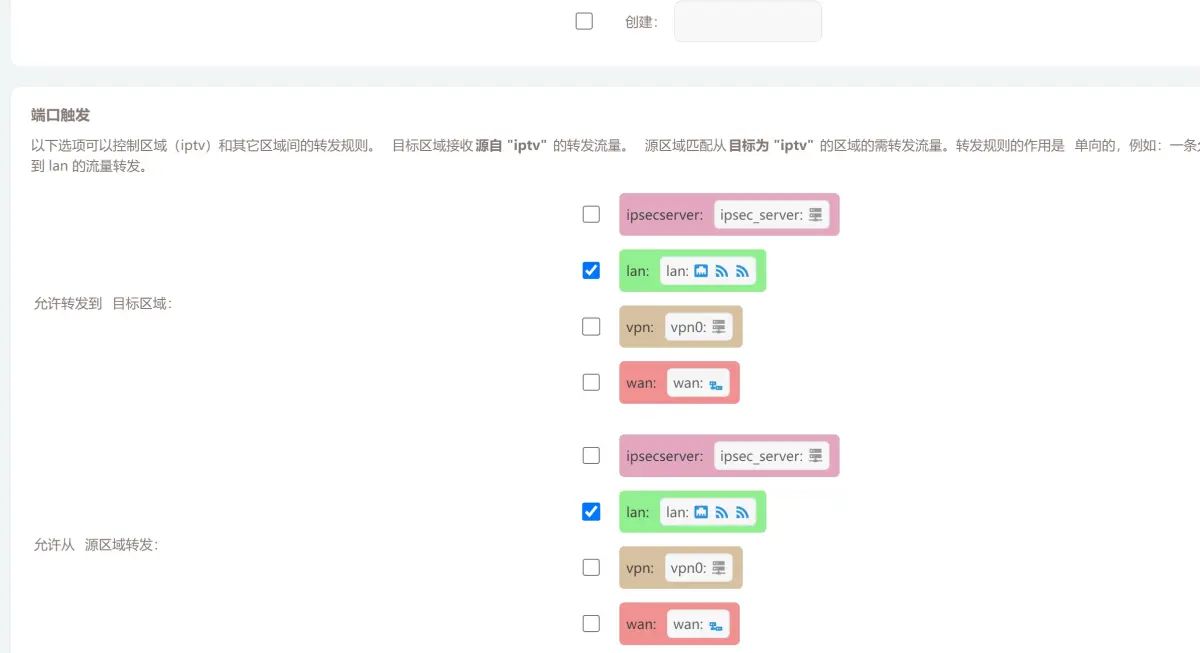
Task: Click the tunnel icon in the vpn0 destination tag
Action: click(x=718, y=327)
